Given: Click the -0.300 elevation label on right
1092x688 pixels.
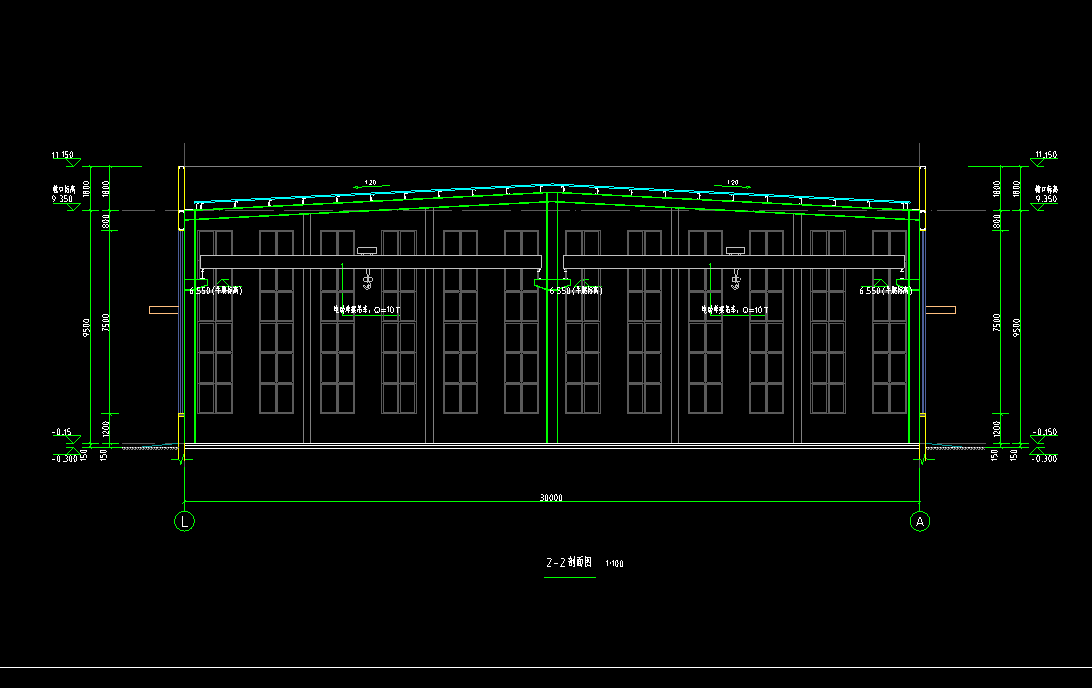Looking at the screenshot, I should [x=1043, y=458].
